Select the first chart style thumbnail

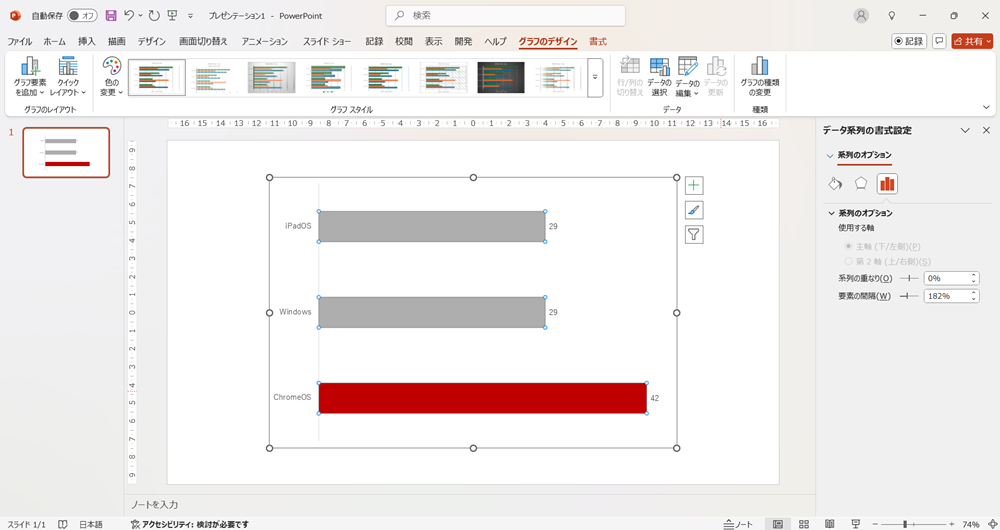(157, 78)
